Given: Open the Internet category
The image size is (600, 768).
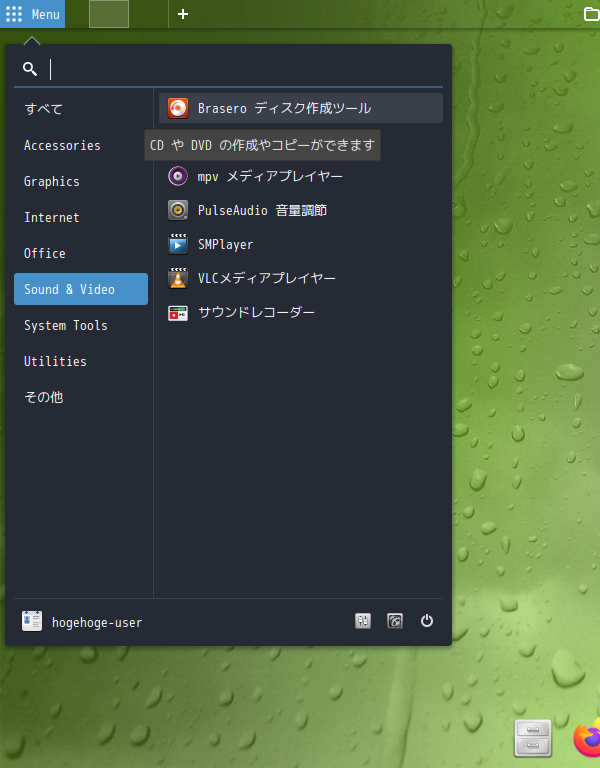Looking at the screenshot, I should (81, 217).
